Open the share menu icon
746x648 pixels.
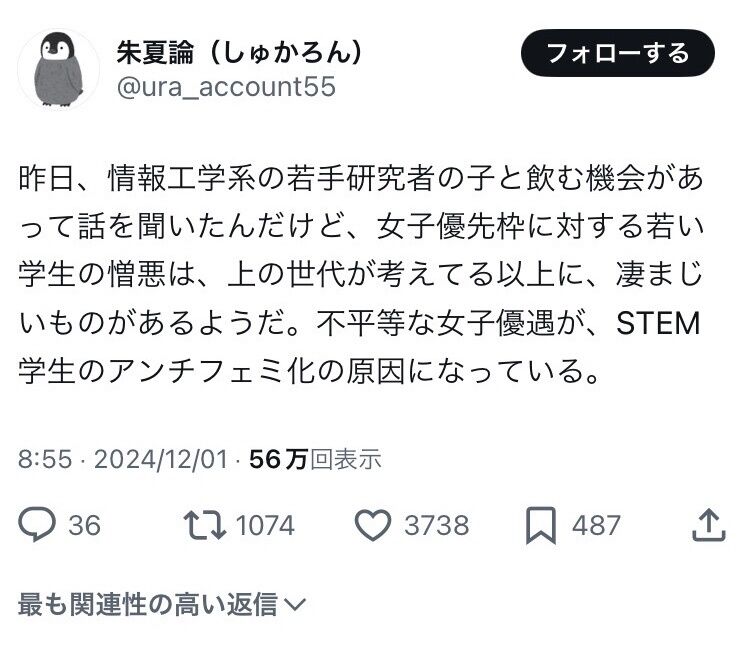707,524
